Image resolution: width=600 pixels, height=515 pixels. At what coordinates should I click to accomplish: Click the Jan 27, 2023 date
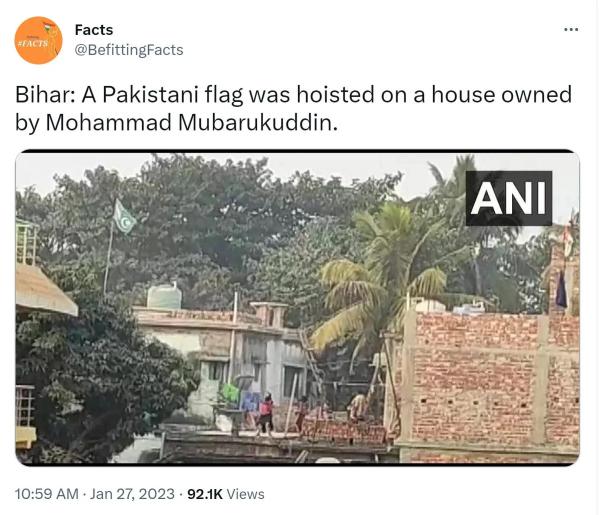pos(132,494)
